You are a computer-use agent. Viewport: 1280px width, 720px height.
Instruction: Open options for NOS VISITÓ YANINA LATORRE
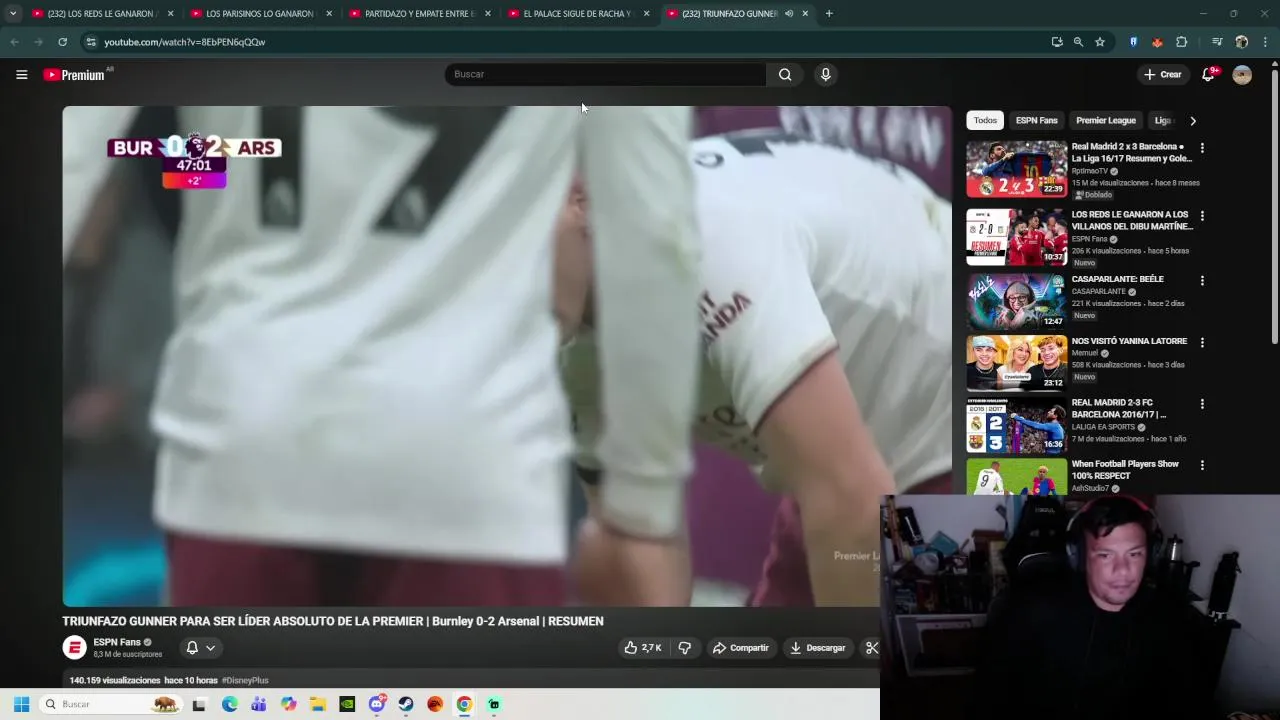[1202, 343]
